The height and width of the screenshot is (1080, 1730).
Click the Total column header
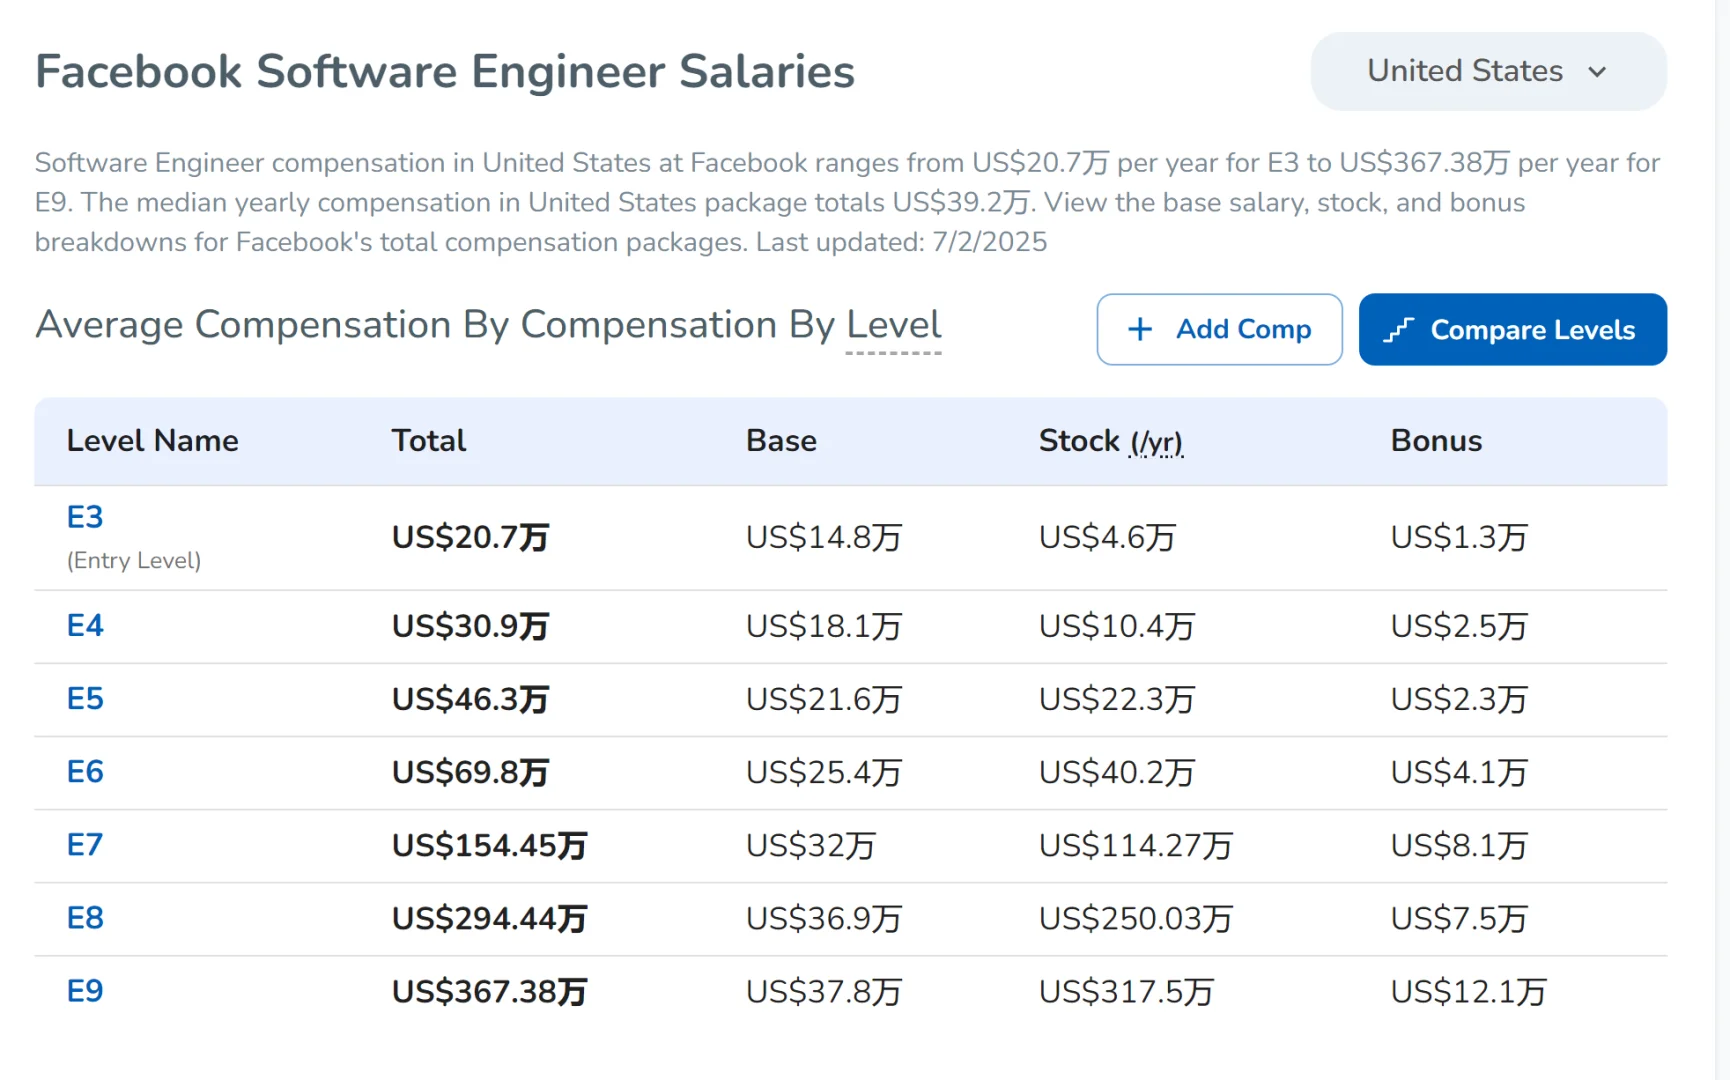428,441
